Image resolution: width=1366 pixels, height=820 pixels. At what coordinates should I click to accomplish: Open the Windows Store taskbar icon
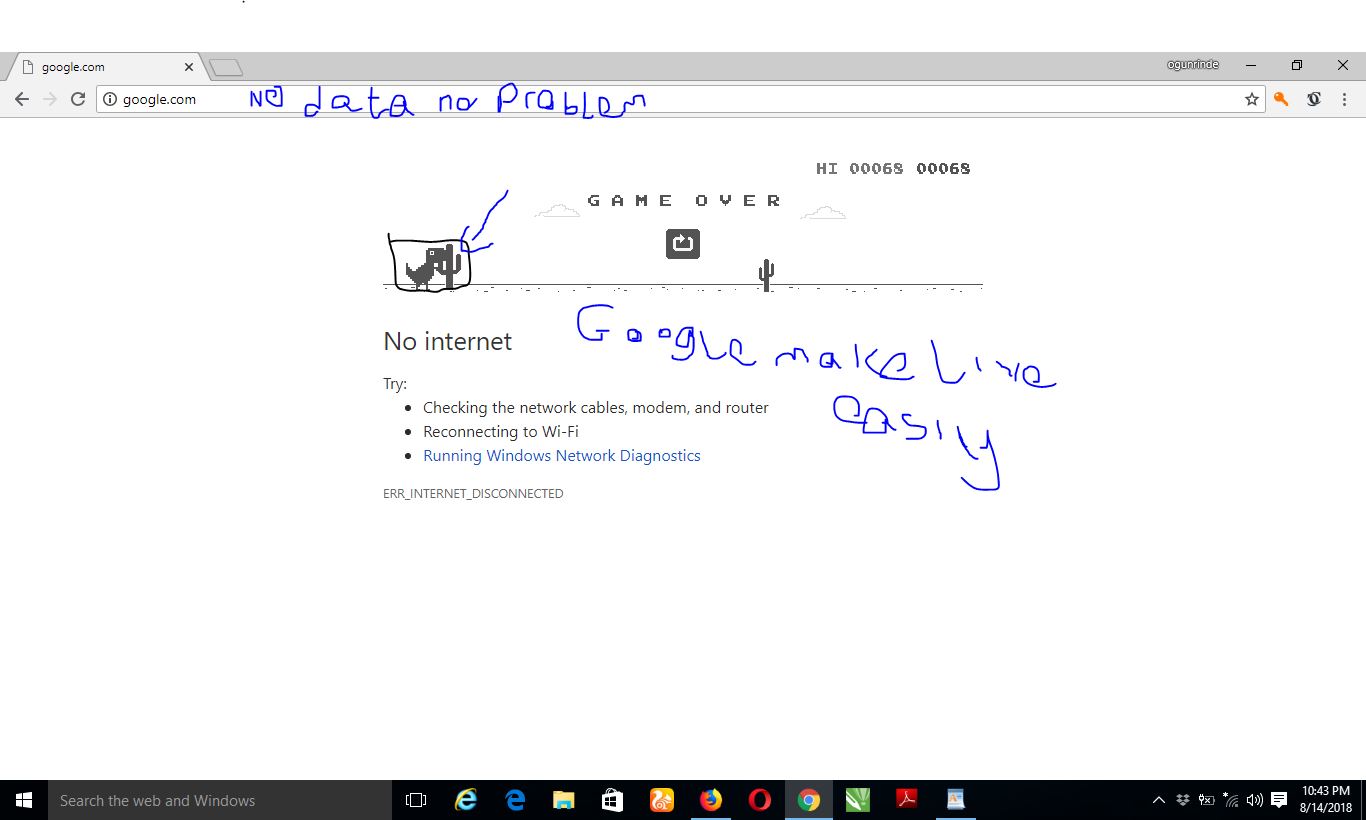(x=613, y=800)
